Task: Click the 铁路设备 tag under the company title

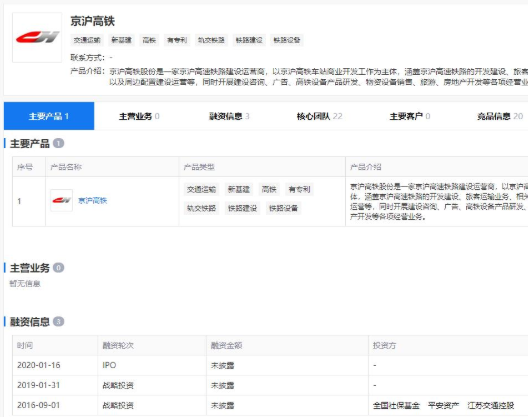Action: click(x=287, y=40)
